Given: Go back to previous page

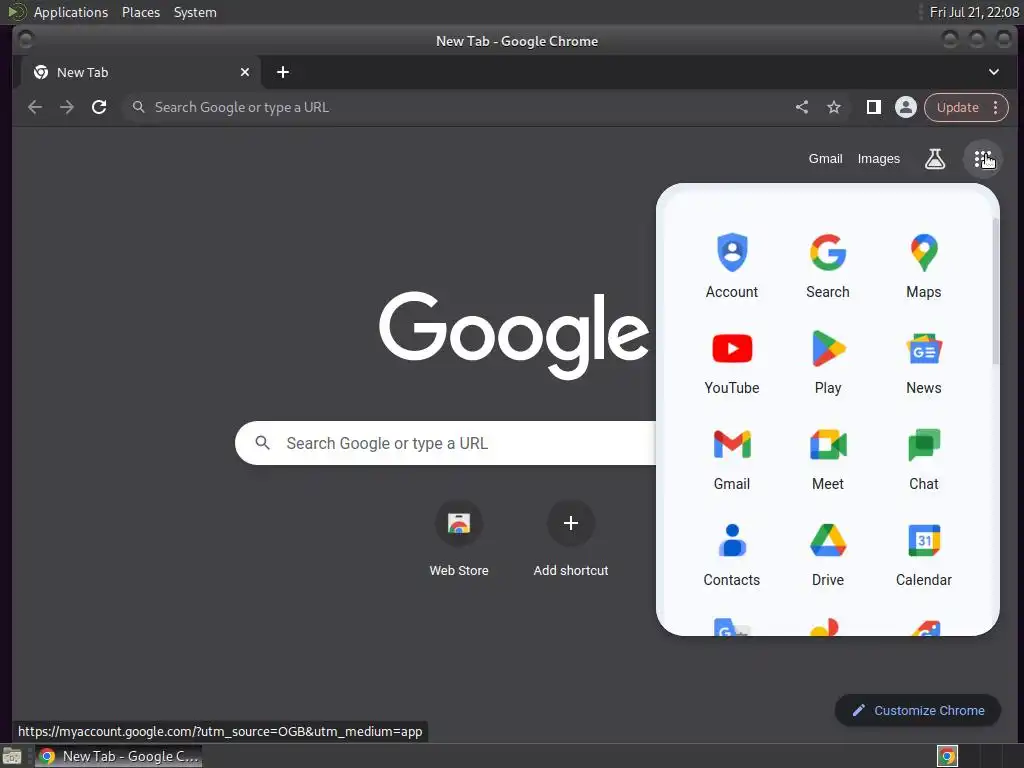Looking at the screenshot, I should point(35,107).
